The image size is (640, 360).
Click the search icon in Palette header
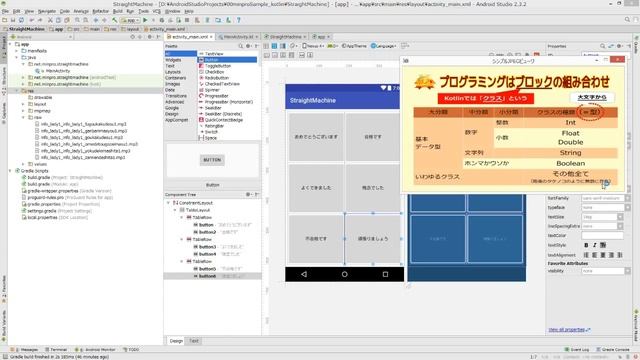coord(240,46)
